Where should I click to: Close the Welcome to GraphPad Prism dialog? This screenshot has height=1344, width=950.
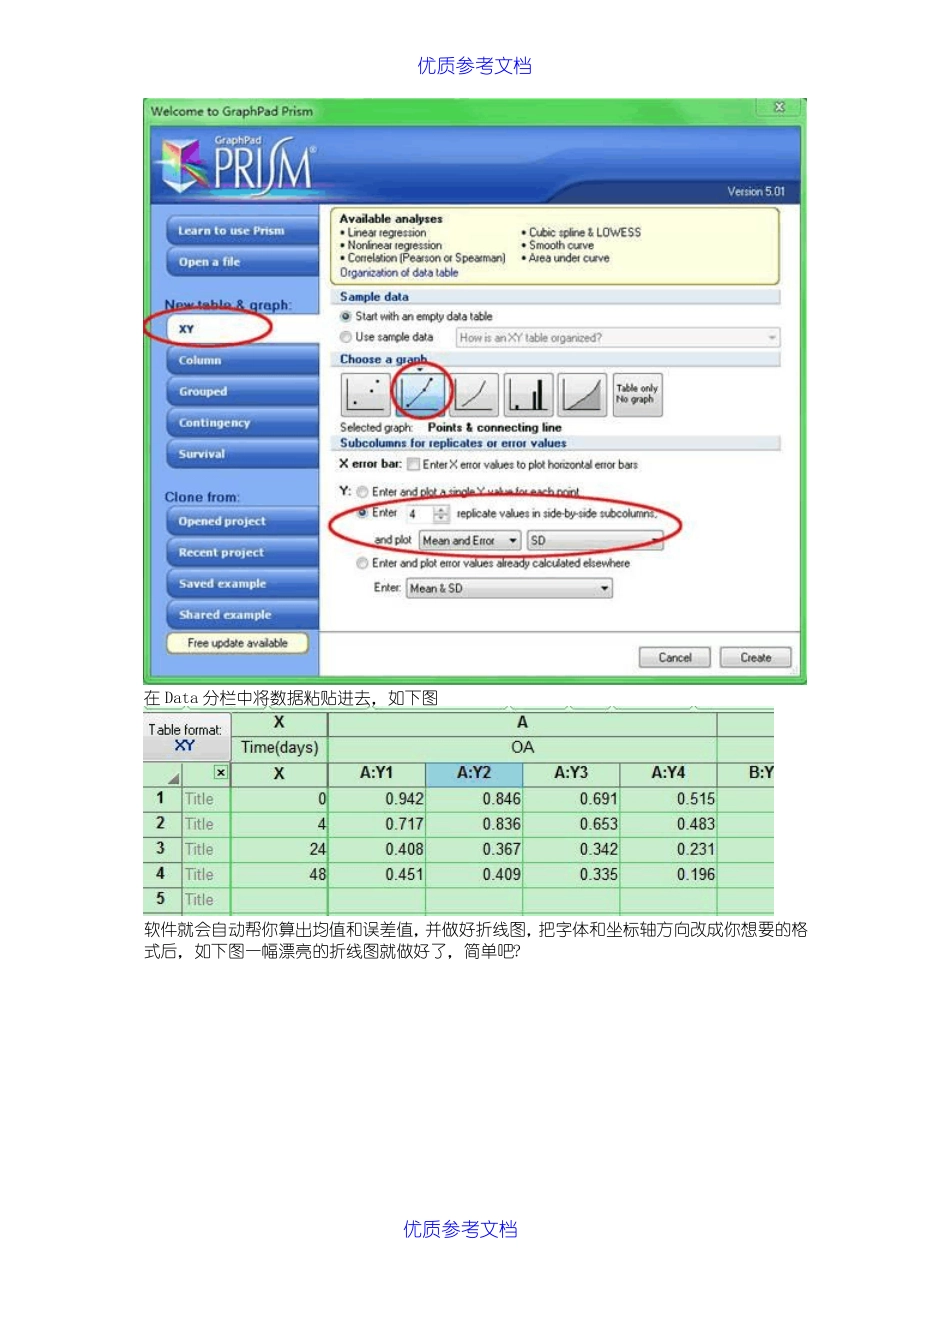[779, 107]
